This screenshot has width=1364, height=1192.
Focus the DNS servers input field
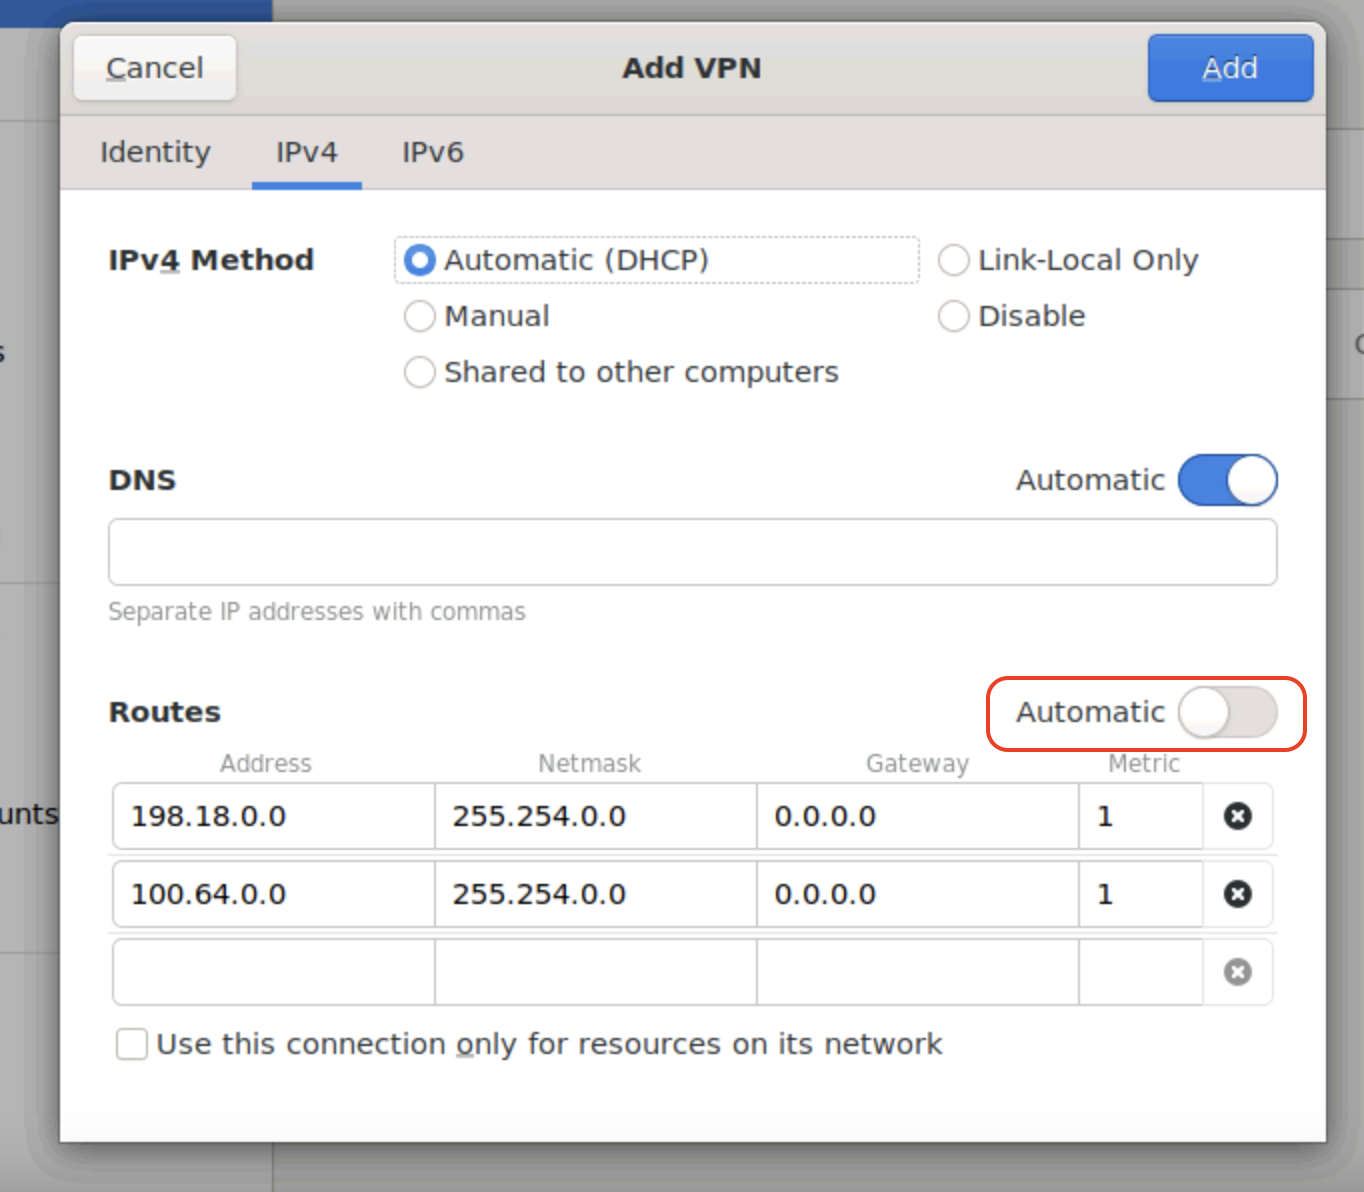693,552
